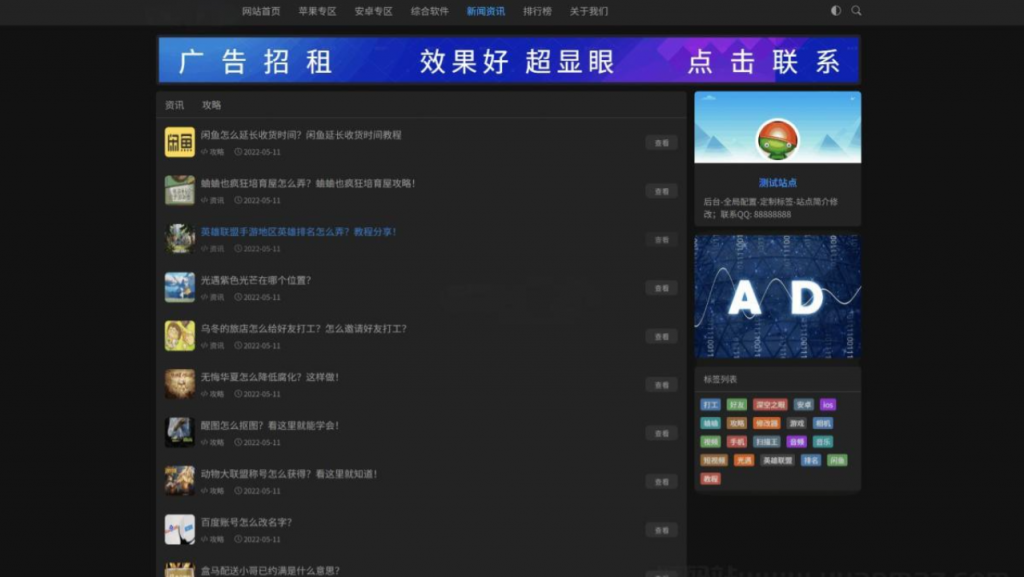Click the 资讯 category icon on the 蚰蜒 article
Viewport: 1024px width, 577px height.
point(205,201)
